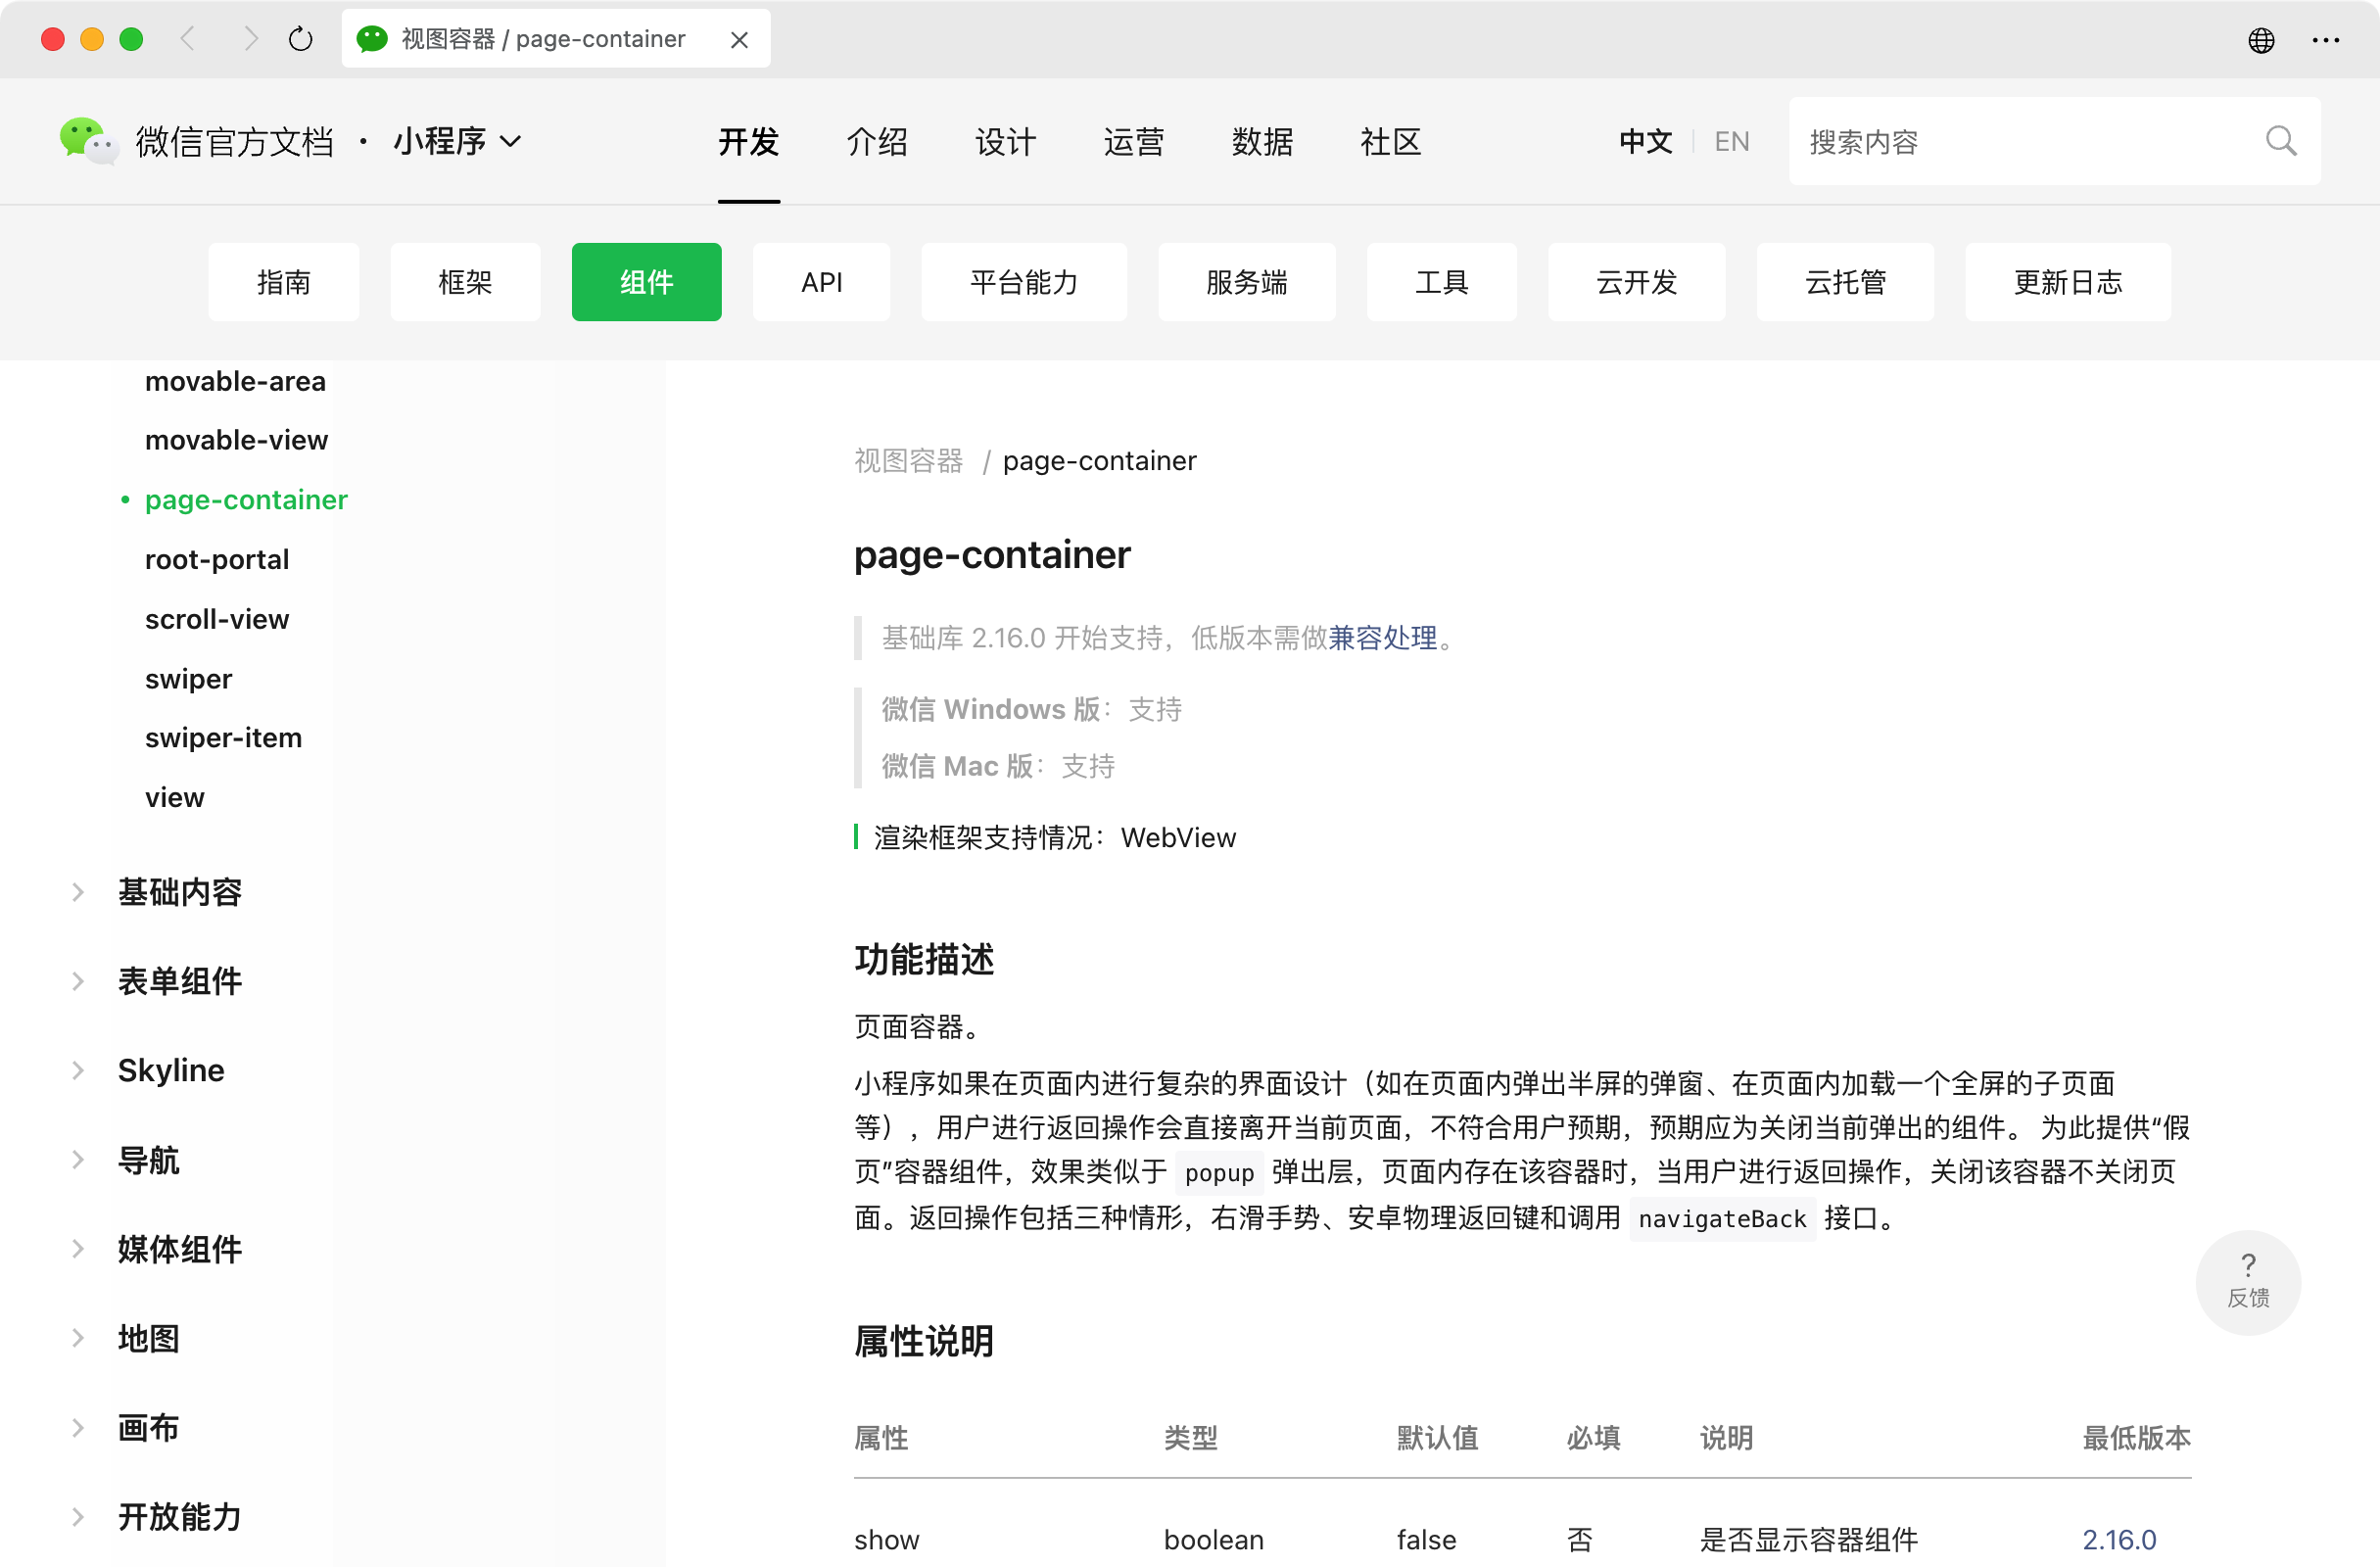Open view in the sidebar
The width and height of the screenshot is (2380, 1567).
[x=174, y=797]
